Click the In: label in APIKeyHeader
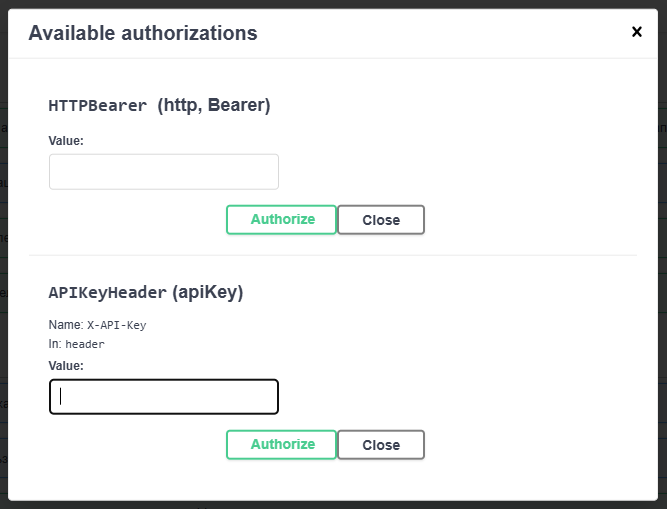This screenshot has height=509, width=667. [x=55, y=344]
